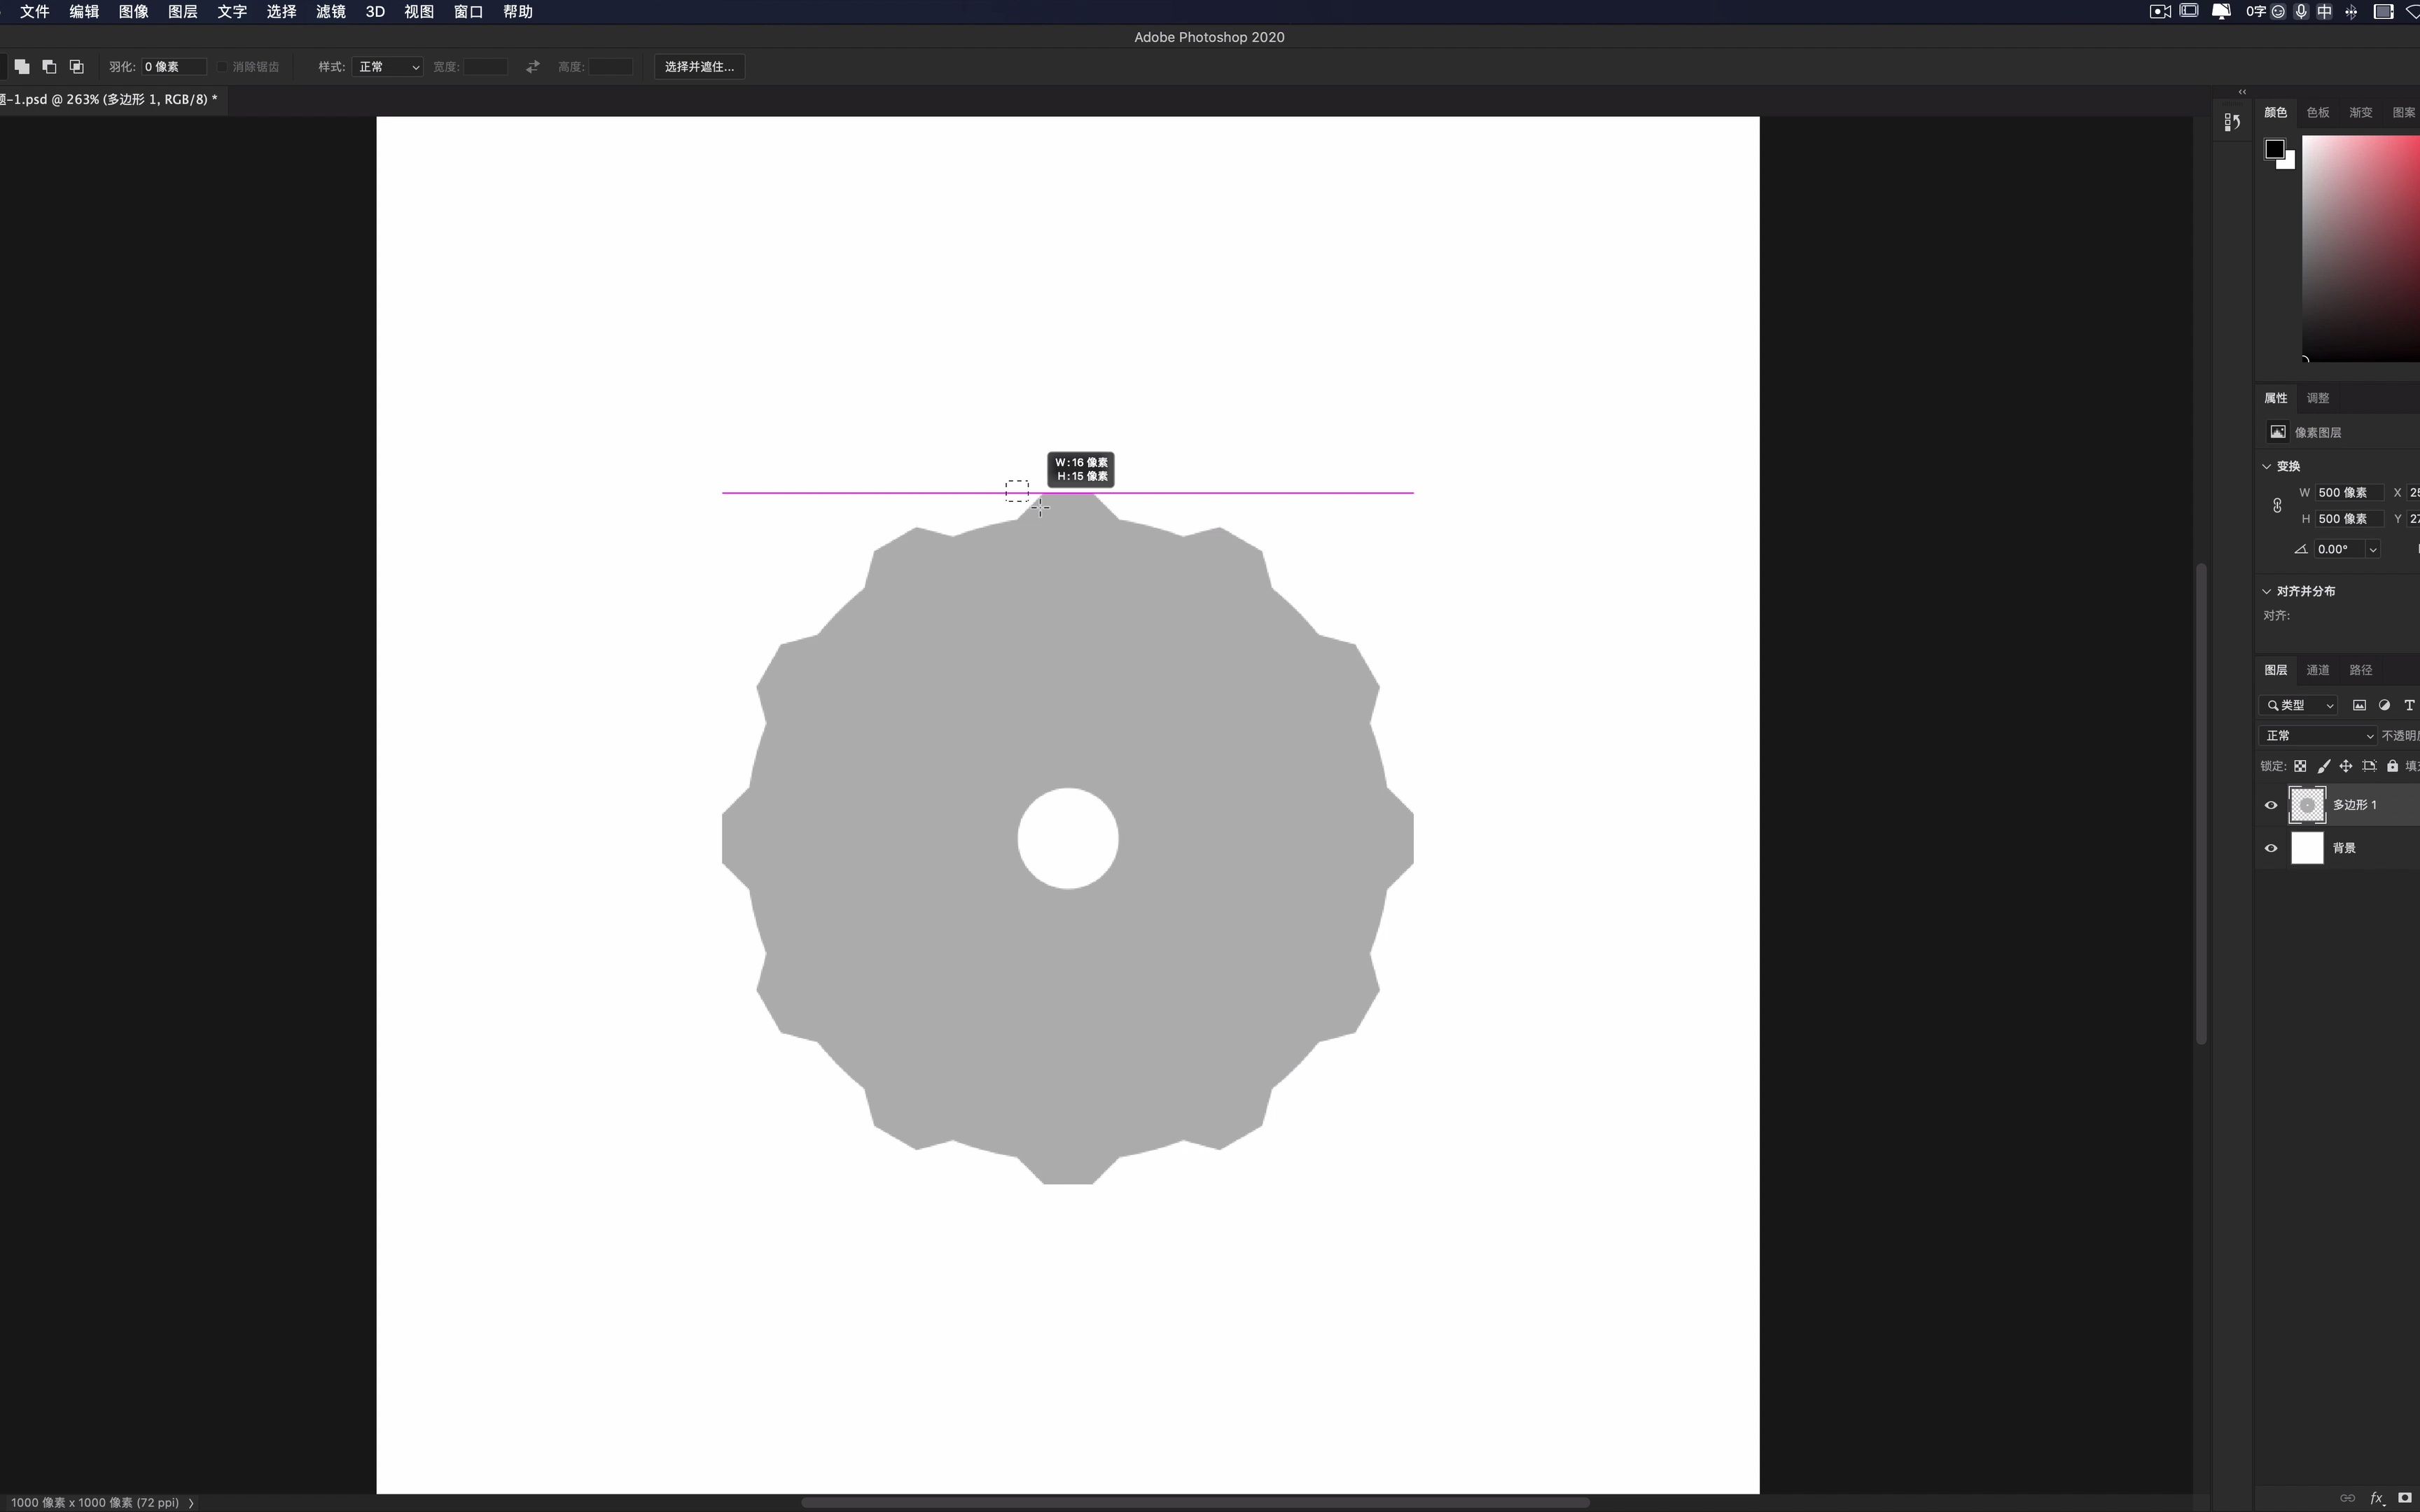Image resolution: width=2420 pixels, height=1512 pixels.
Task: Click the lock image pixels brush icon
Action: tap(2323, 766)
